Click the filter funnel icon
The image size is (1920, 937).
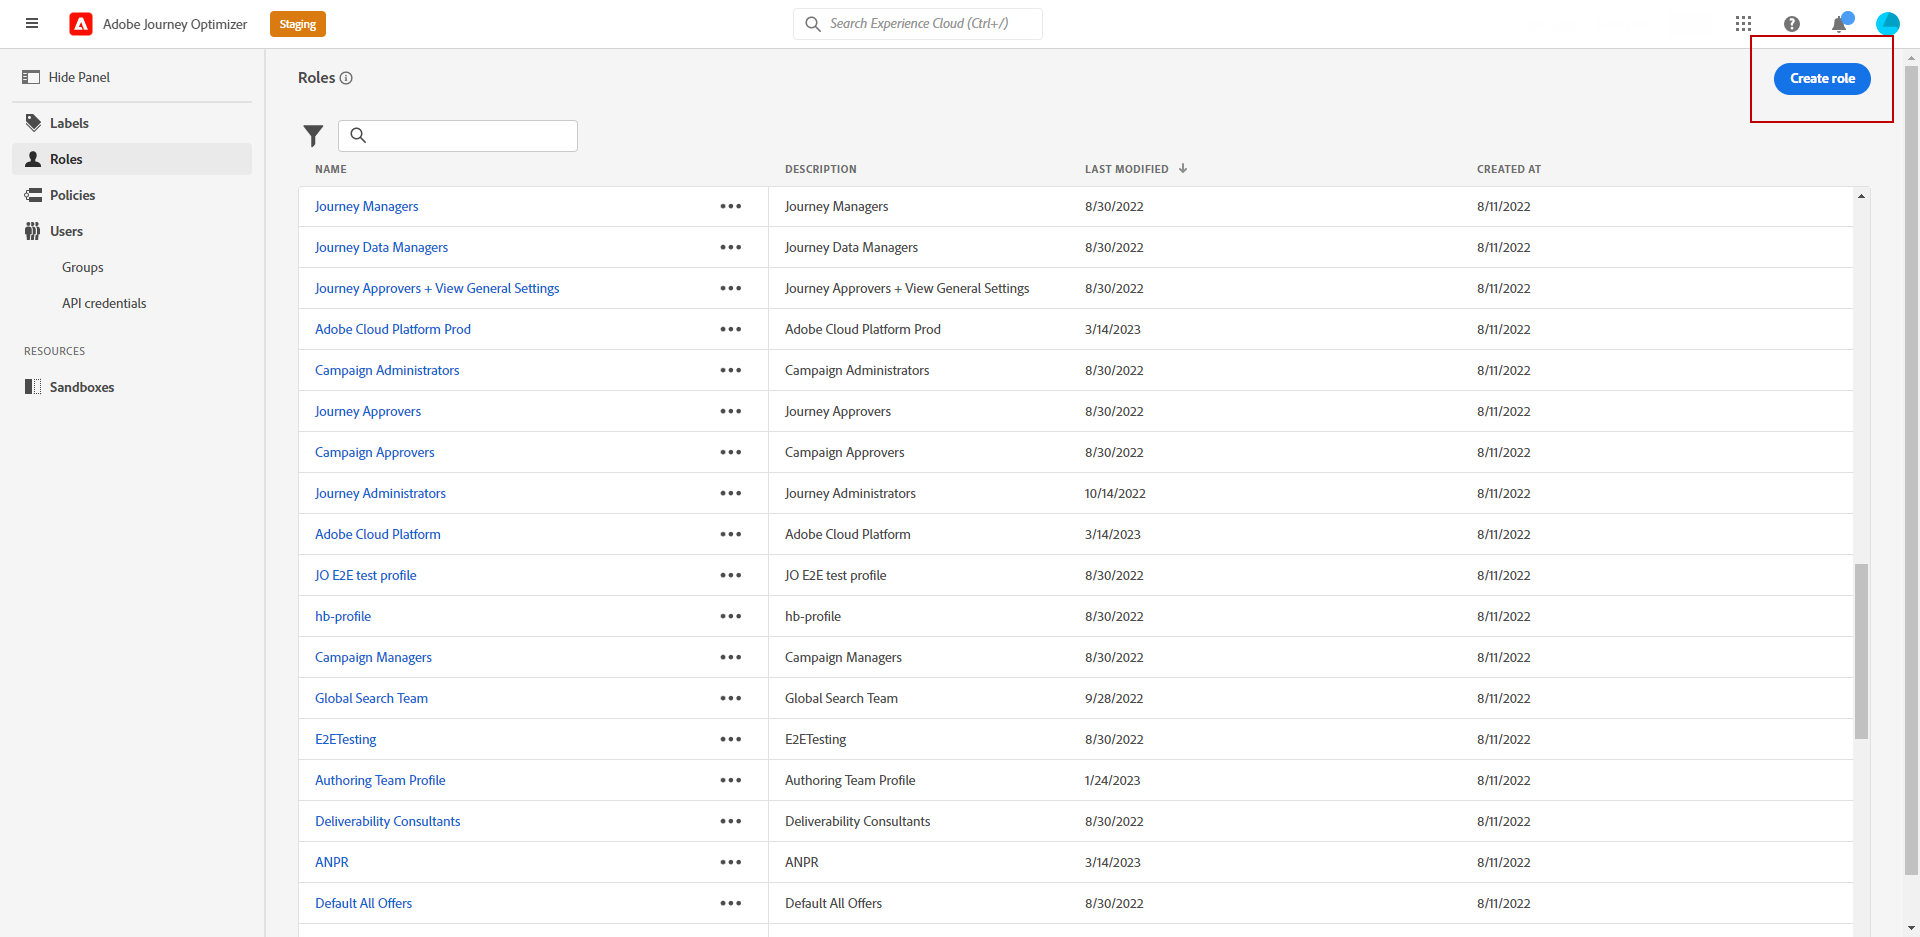click(313, 136)
